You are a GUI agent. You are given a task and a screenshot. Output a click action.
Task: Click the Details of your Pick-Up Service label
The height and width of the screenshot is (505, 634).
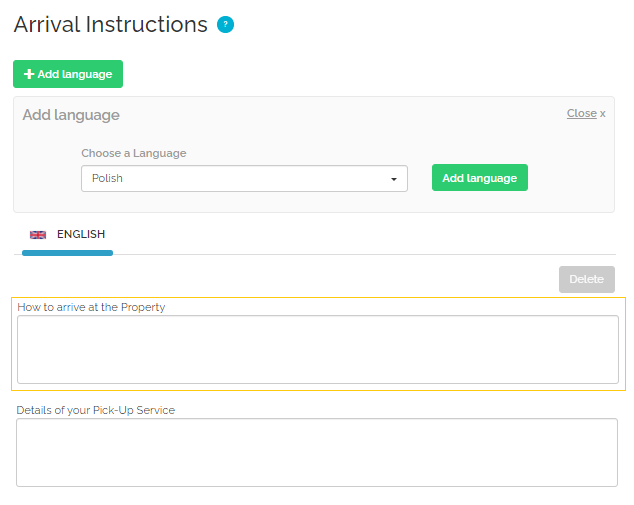click(x=95, y=410)
